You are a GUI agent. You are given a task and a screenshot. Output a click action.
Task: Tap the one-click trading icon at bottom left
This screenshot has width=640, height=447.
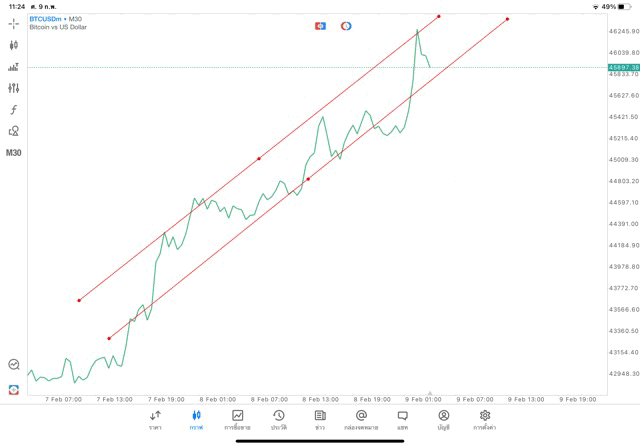point(13,389)
